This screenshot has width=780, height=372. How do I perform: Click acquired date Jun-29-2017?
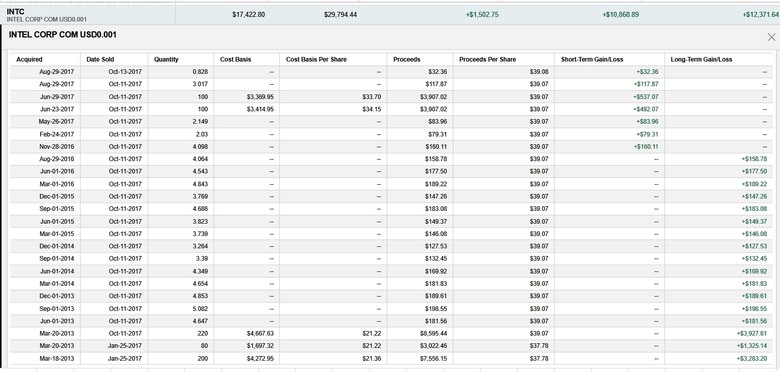[56, 97]
